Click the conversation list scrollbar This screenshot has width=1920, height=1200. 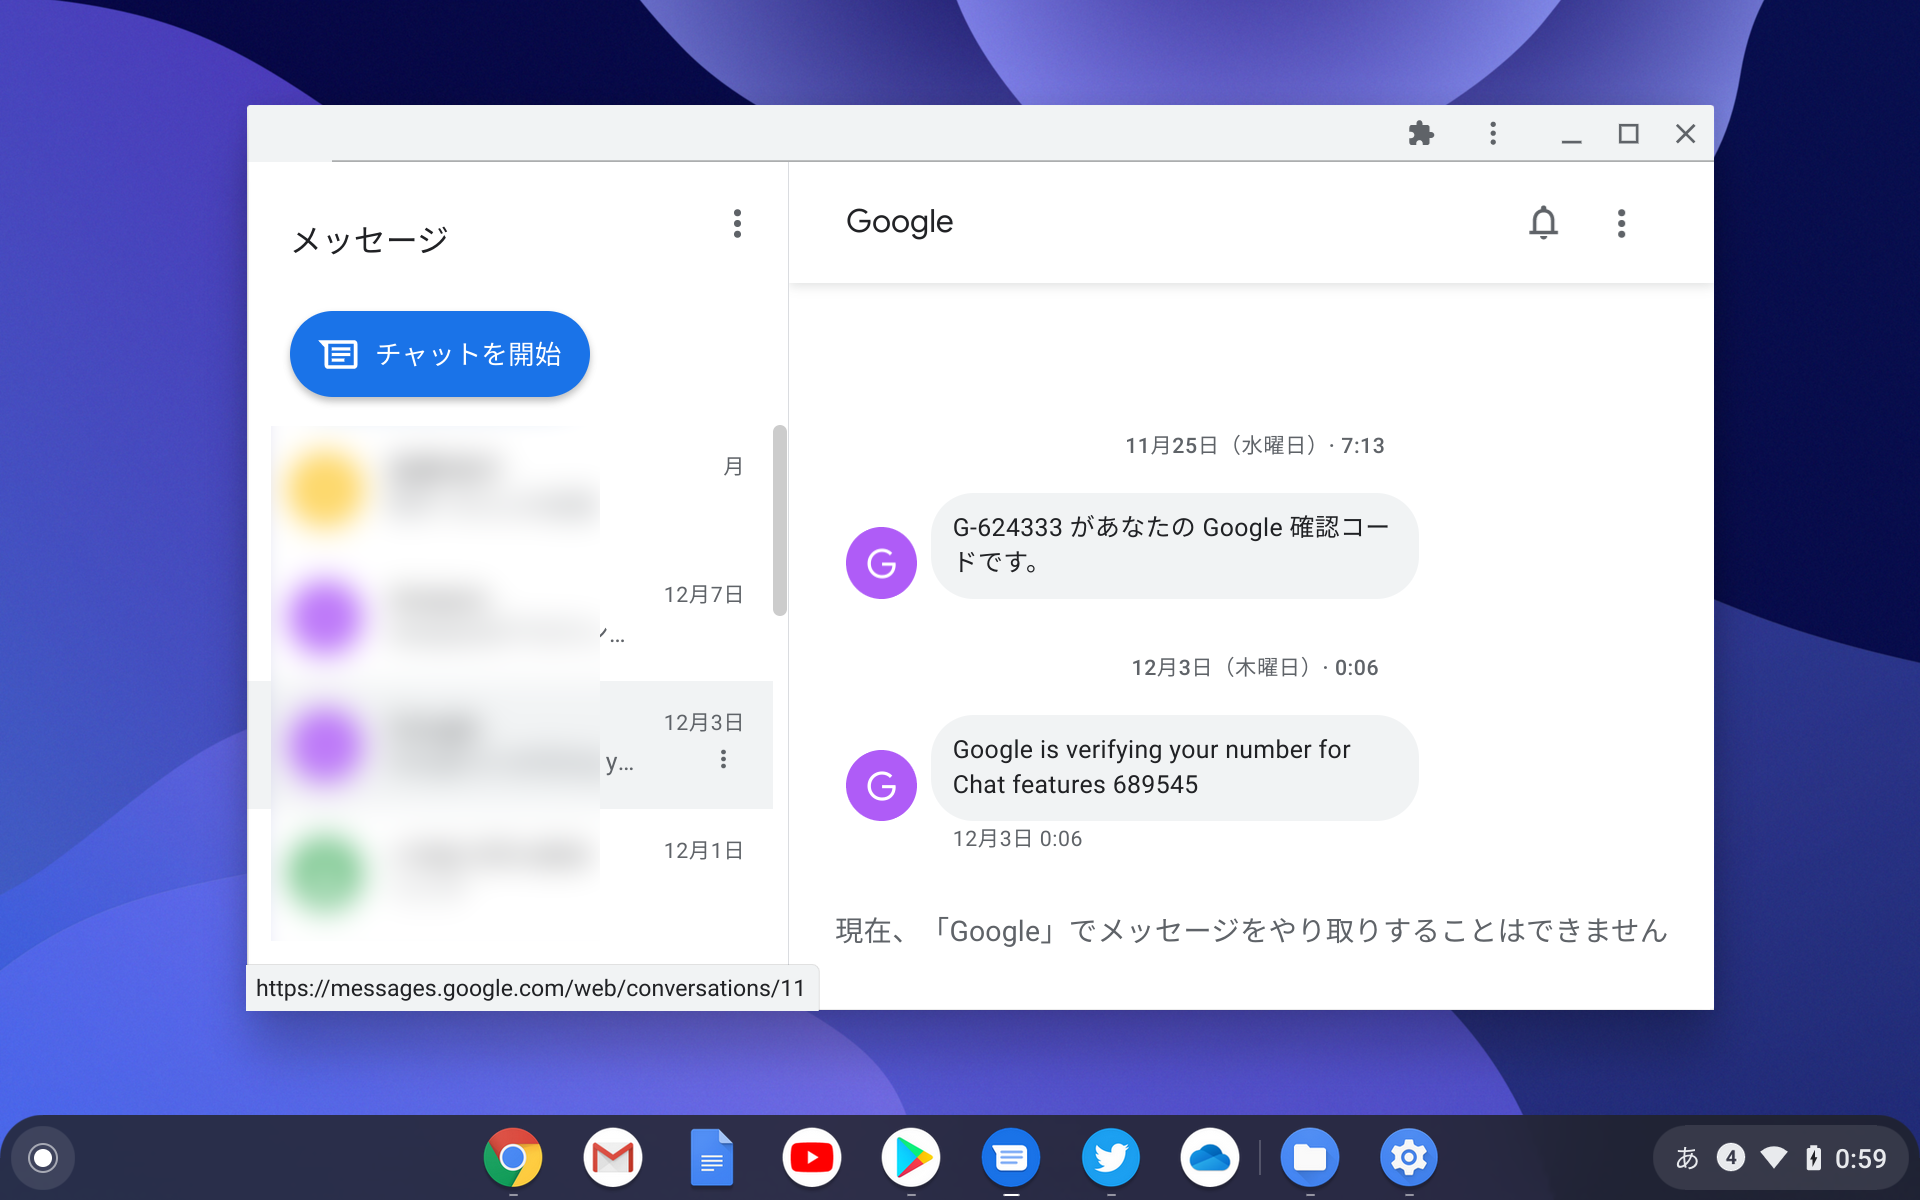(x=779, y=520)
